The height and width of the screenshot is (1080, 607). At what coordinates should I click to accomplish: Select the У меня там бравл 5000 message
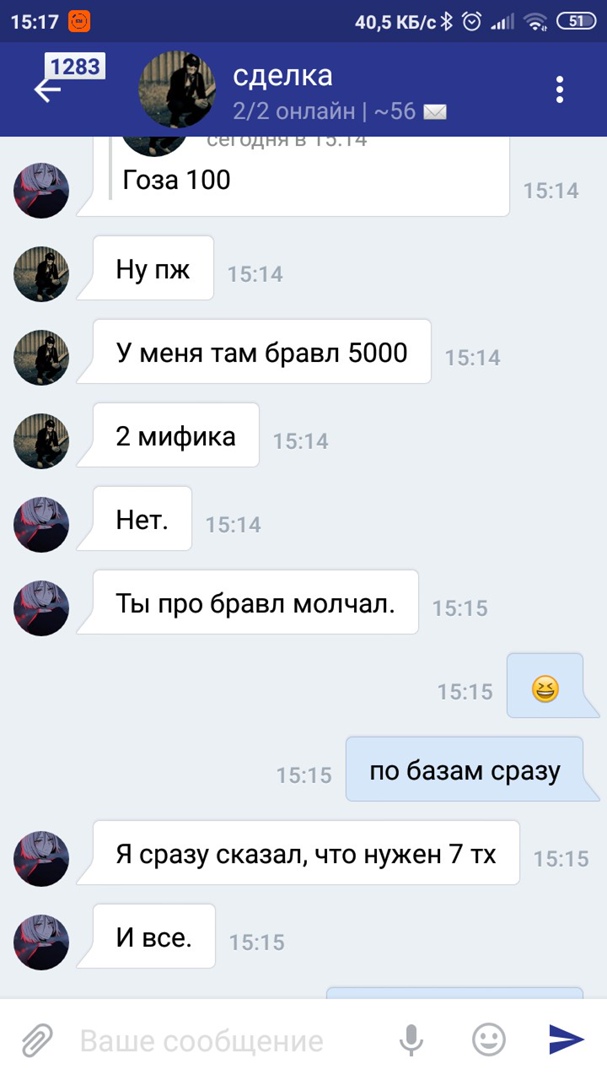point(262,352)
